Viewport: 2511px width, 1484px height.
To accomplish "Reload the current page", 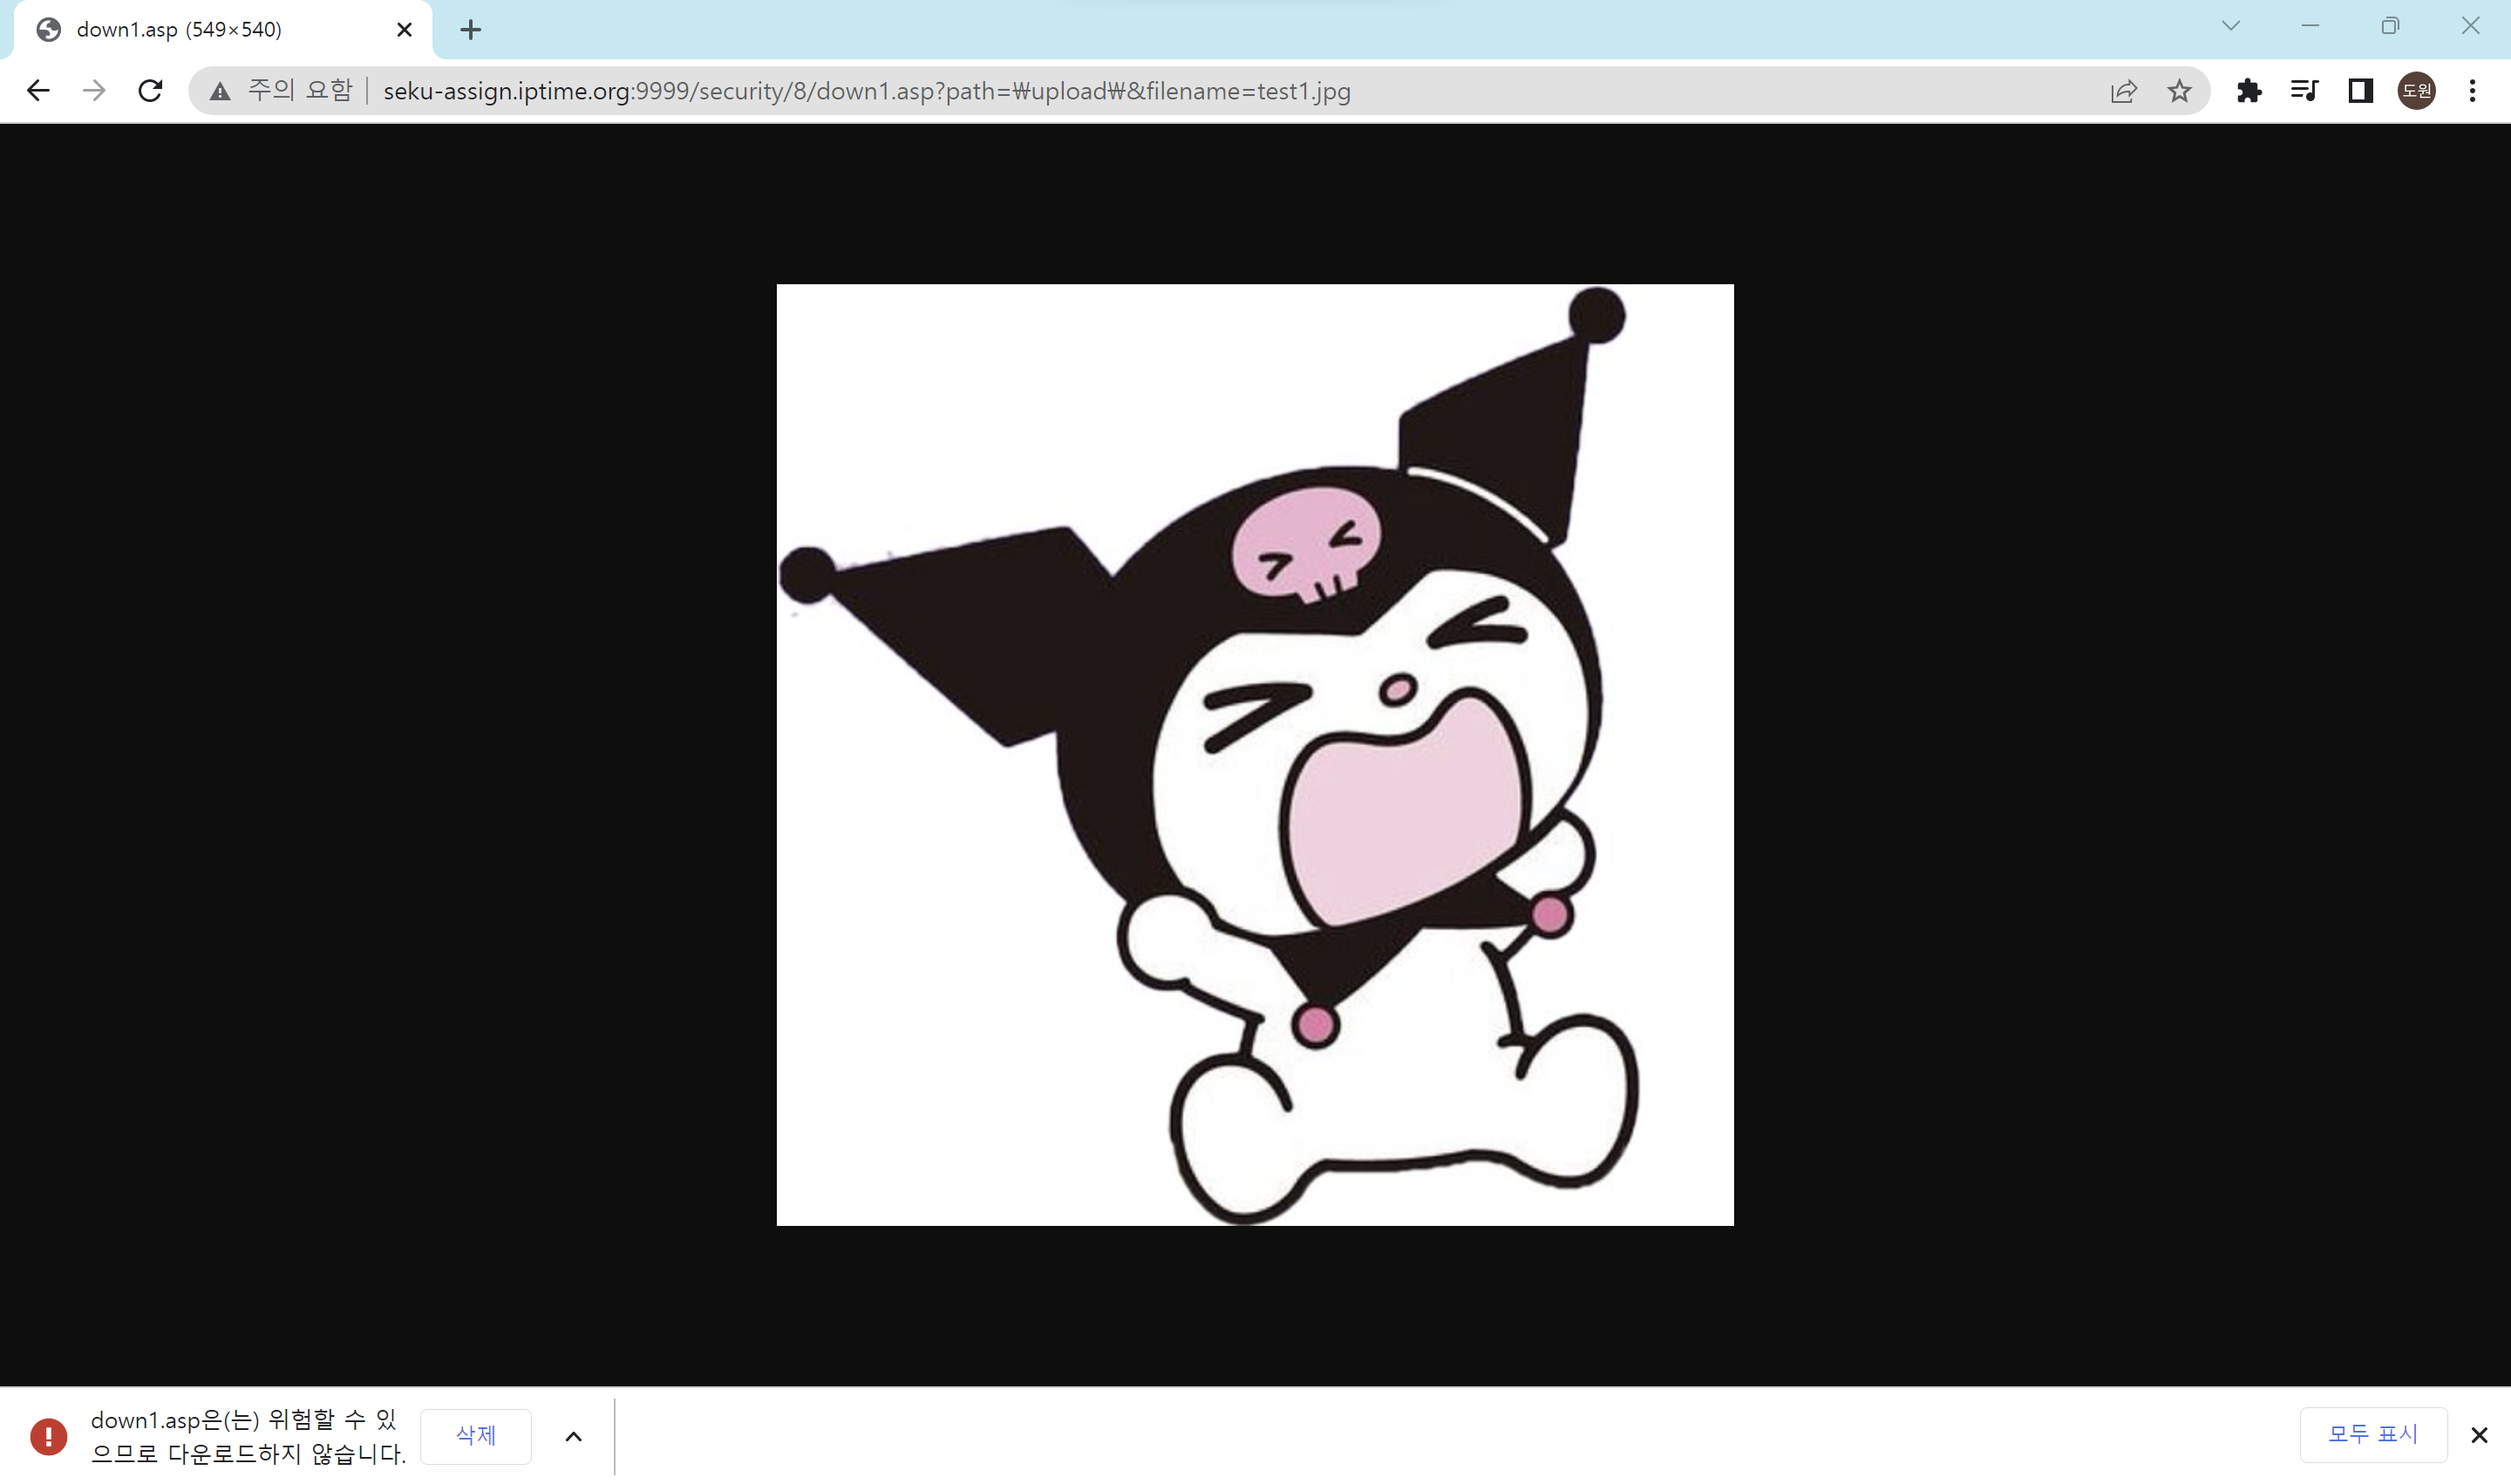I will tap(150, 91).
